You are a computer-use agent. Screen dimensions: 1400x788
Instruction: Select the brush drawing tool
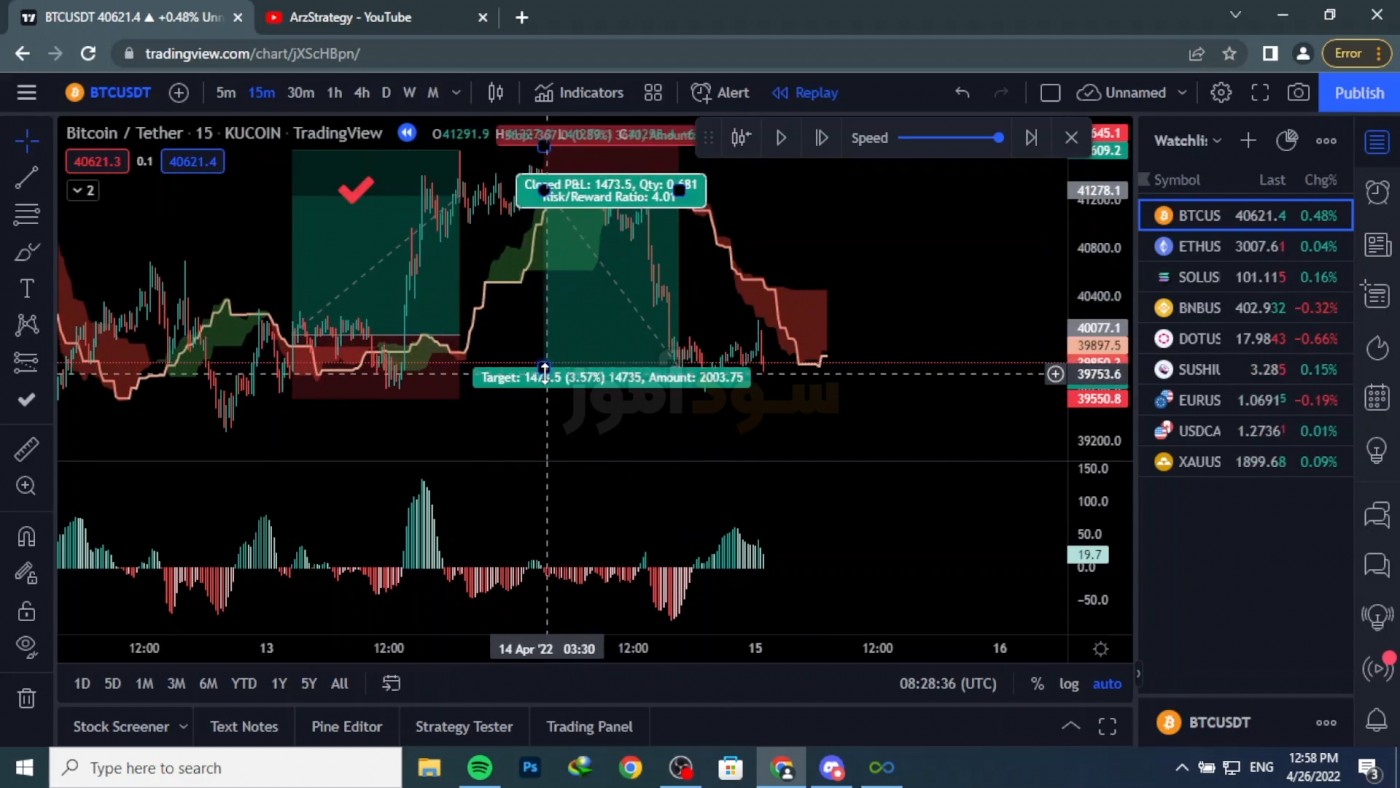click(27, 251)
